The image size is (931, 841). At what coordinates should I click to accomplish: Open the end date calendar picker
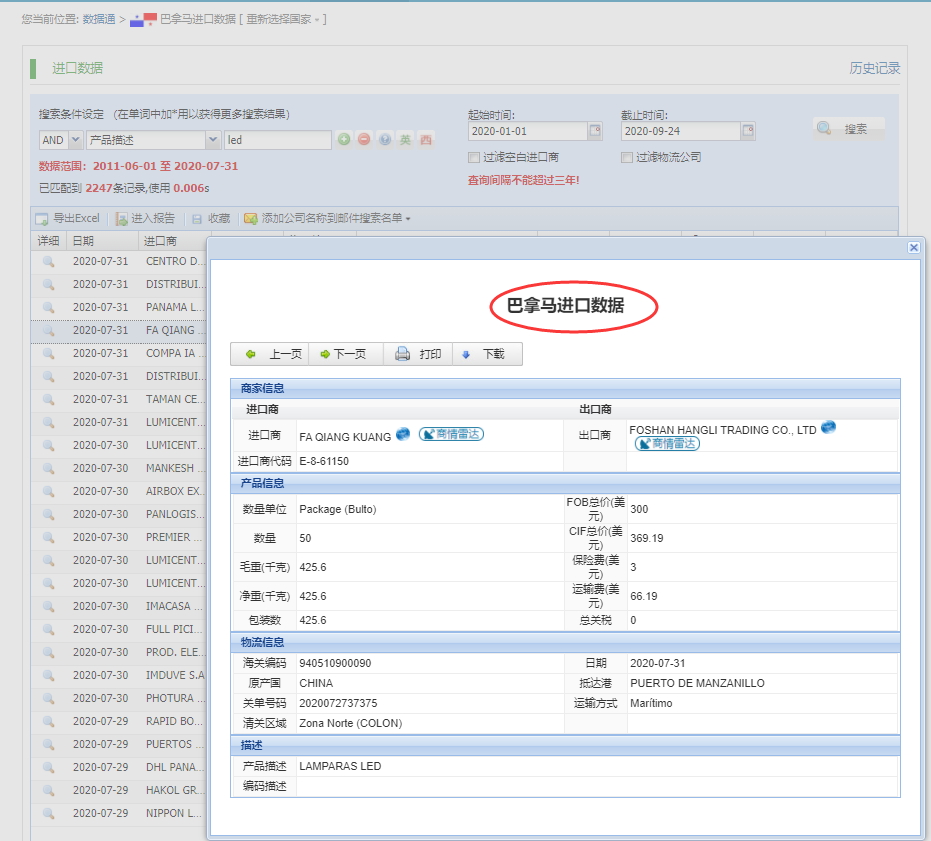click(748, 131)
